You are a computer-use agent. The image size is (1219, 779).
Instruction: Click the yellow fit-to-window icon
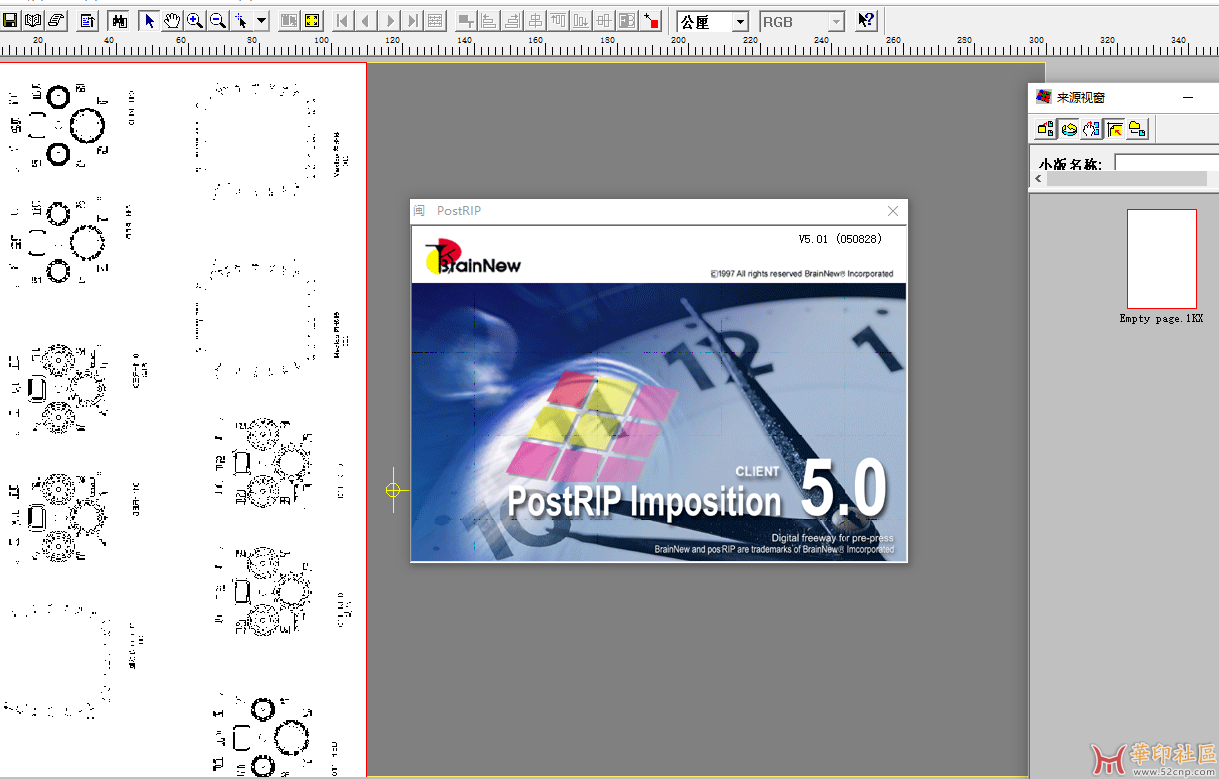tap(312, 20)
